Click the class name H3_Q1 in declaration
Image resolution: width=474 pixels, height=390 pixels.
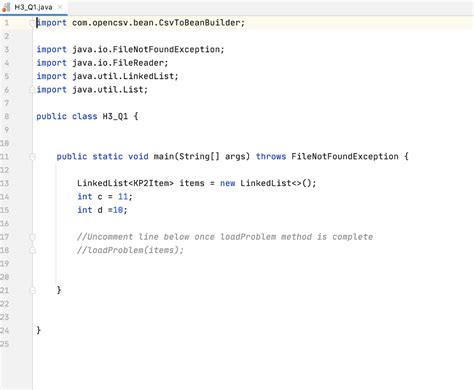[115, 116]
